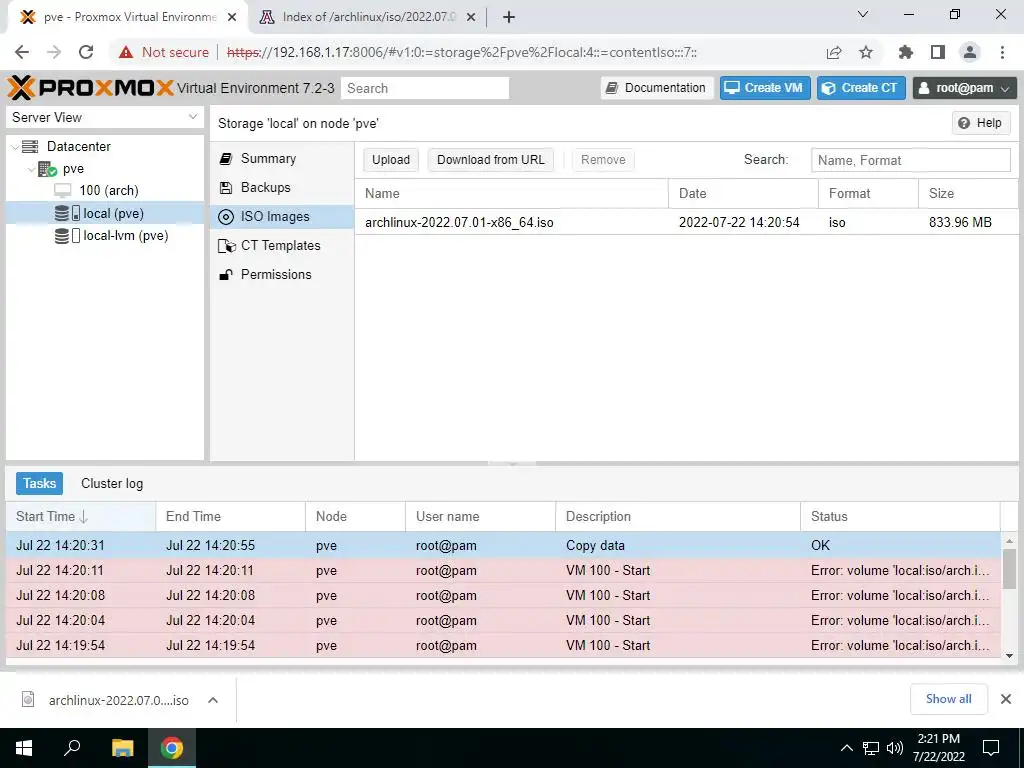Screen dimensions: 1024x768
Task: Close the pve Proxmox tab
Action: (x=232, y=17)
